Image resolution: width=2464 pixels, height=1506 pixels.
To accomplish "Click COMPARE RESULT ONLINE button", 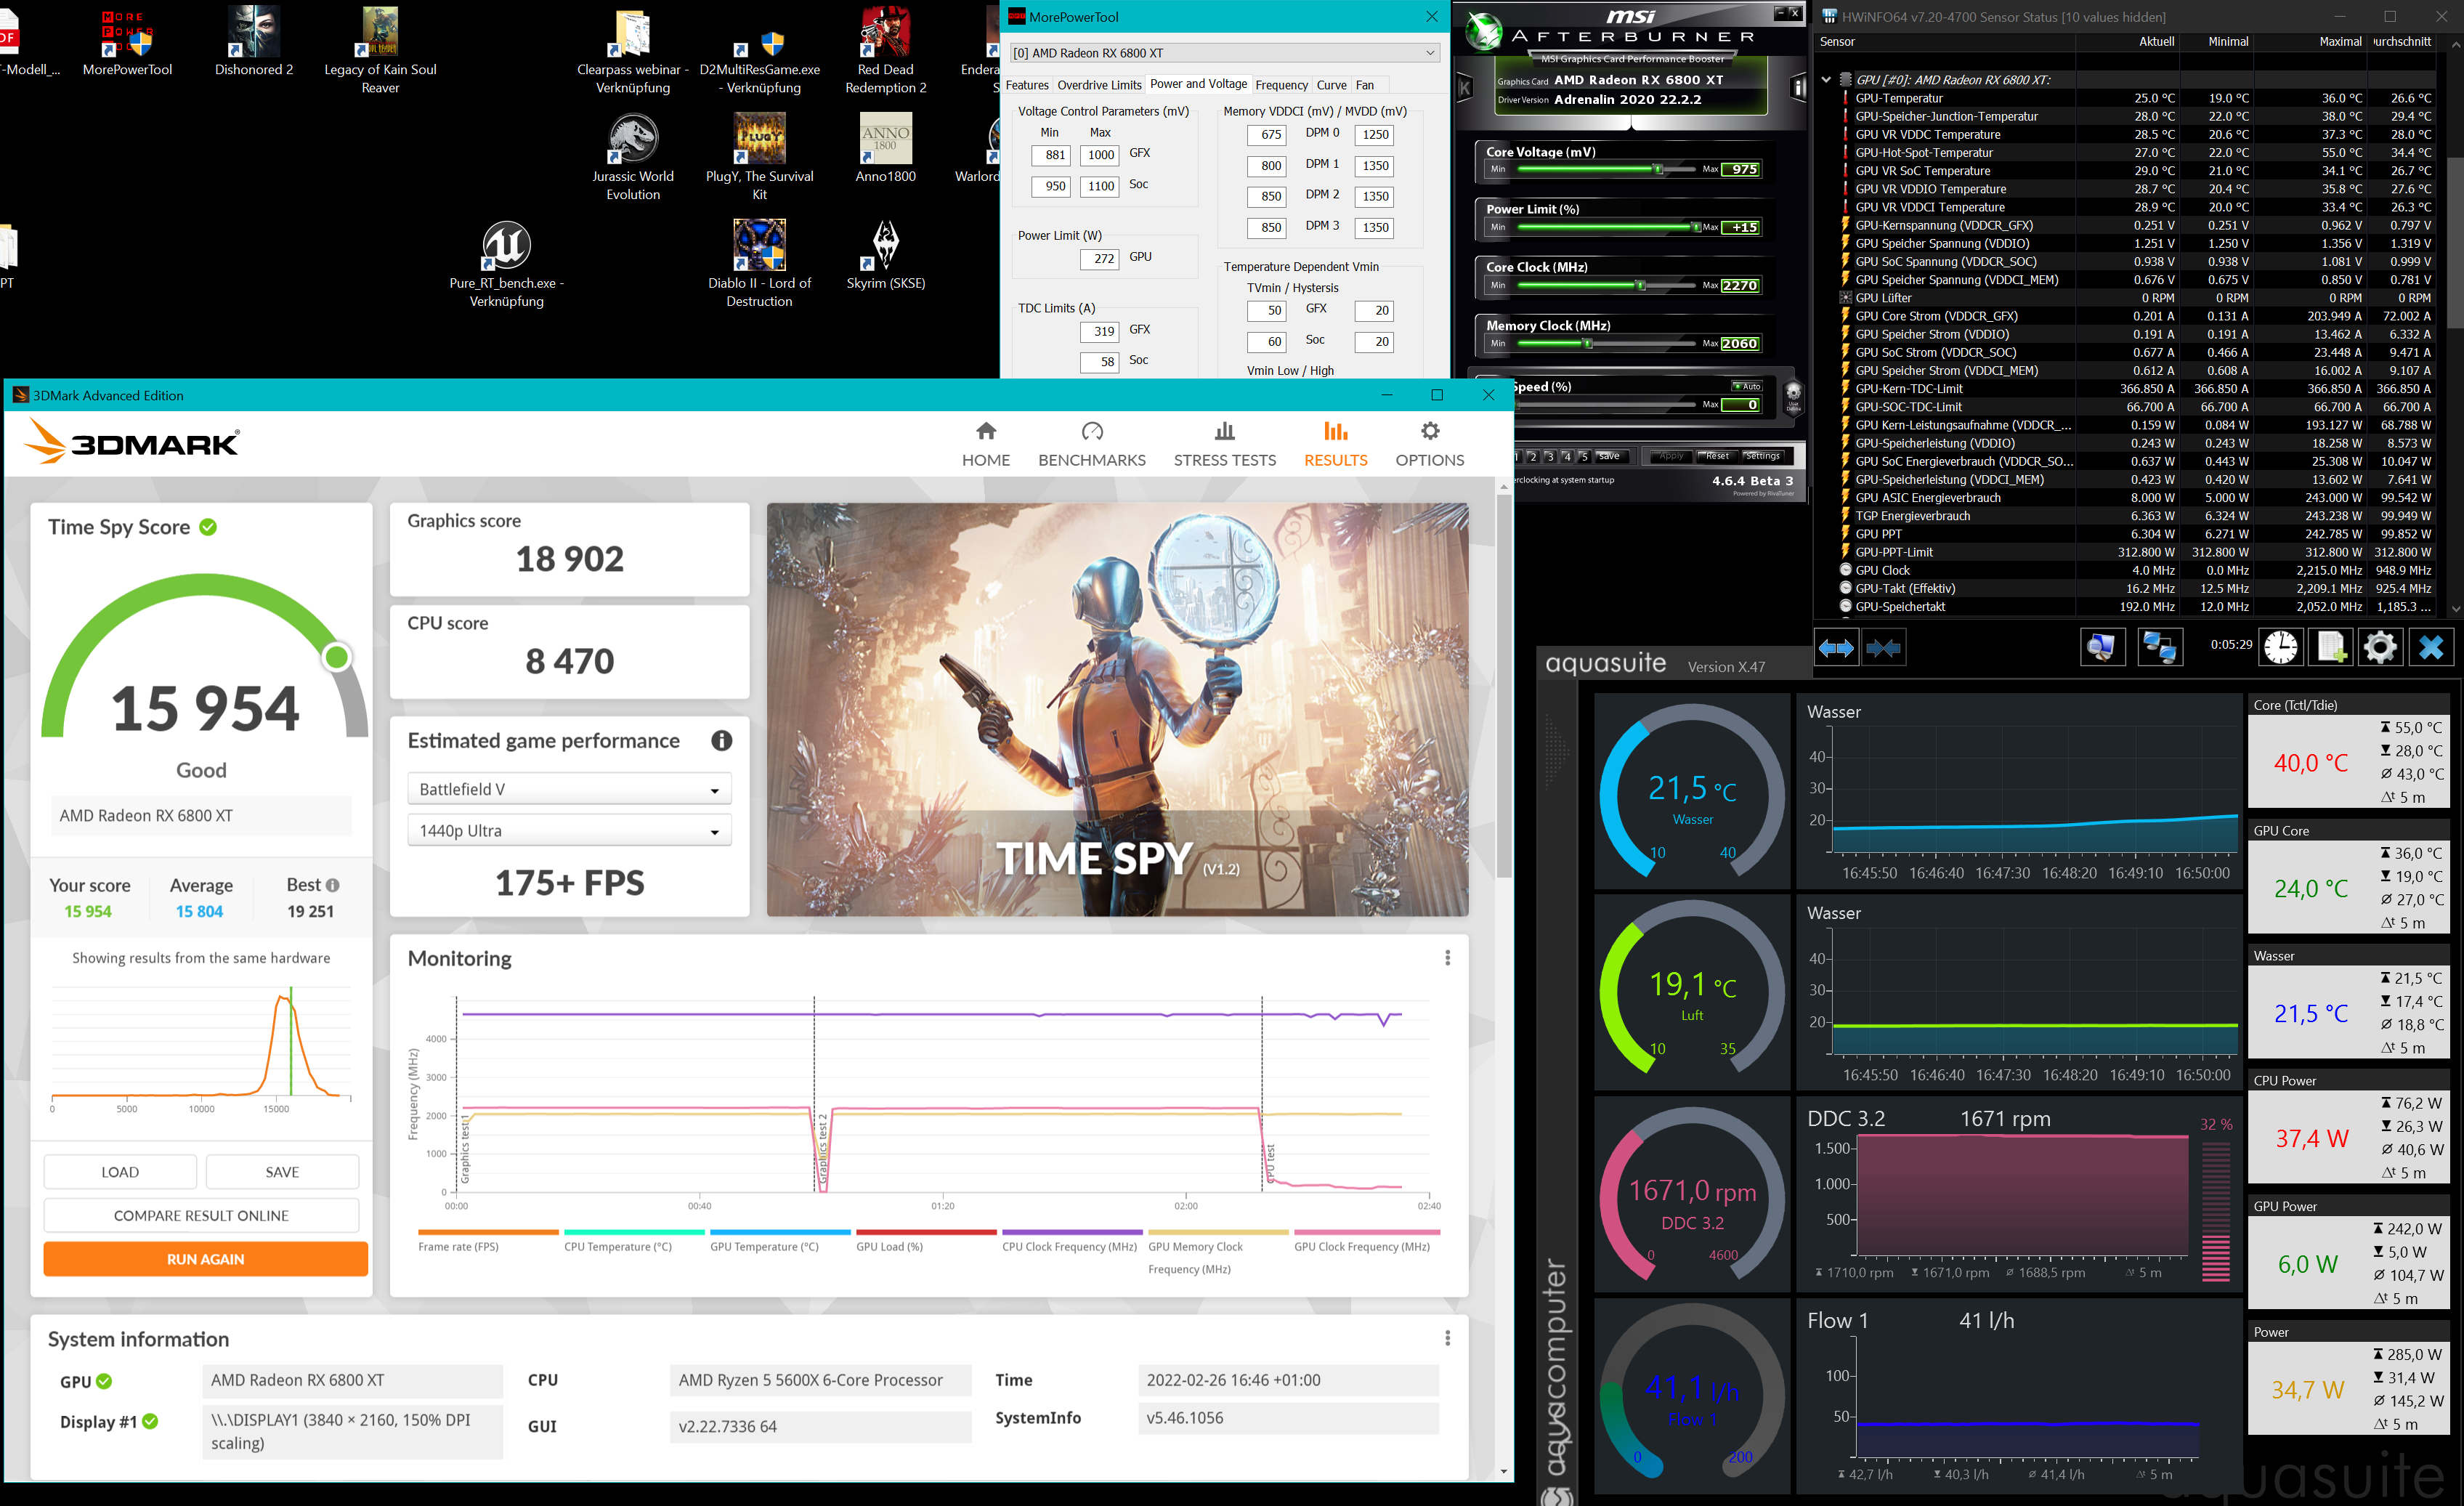I will pos(201,1215).
